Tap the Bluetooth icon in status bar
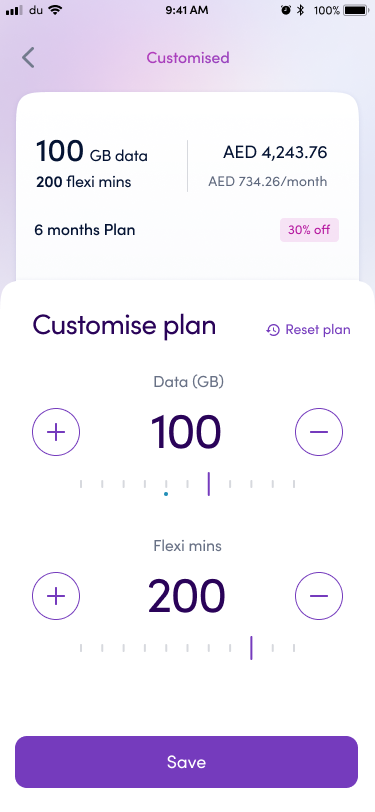The width and height of the screenshot is (375, 812). point(300,10)
